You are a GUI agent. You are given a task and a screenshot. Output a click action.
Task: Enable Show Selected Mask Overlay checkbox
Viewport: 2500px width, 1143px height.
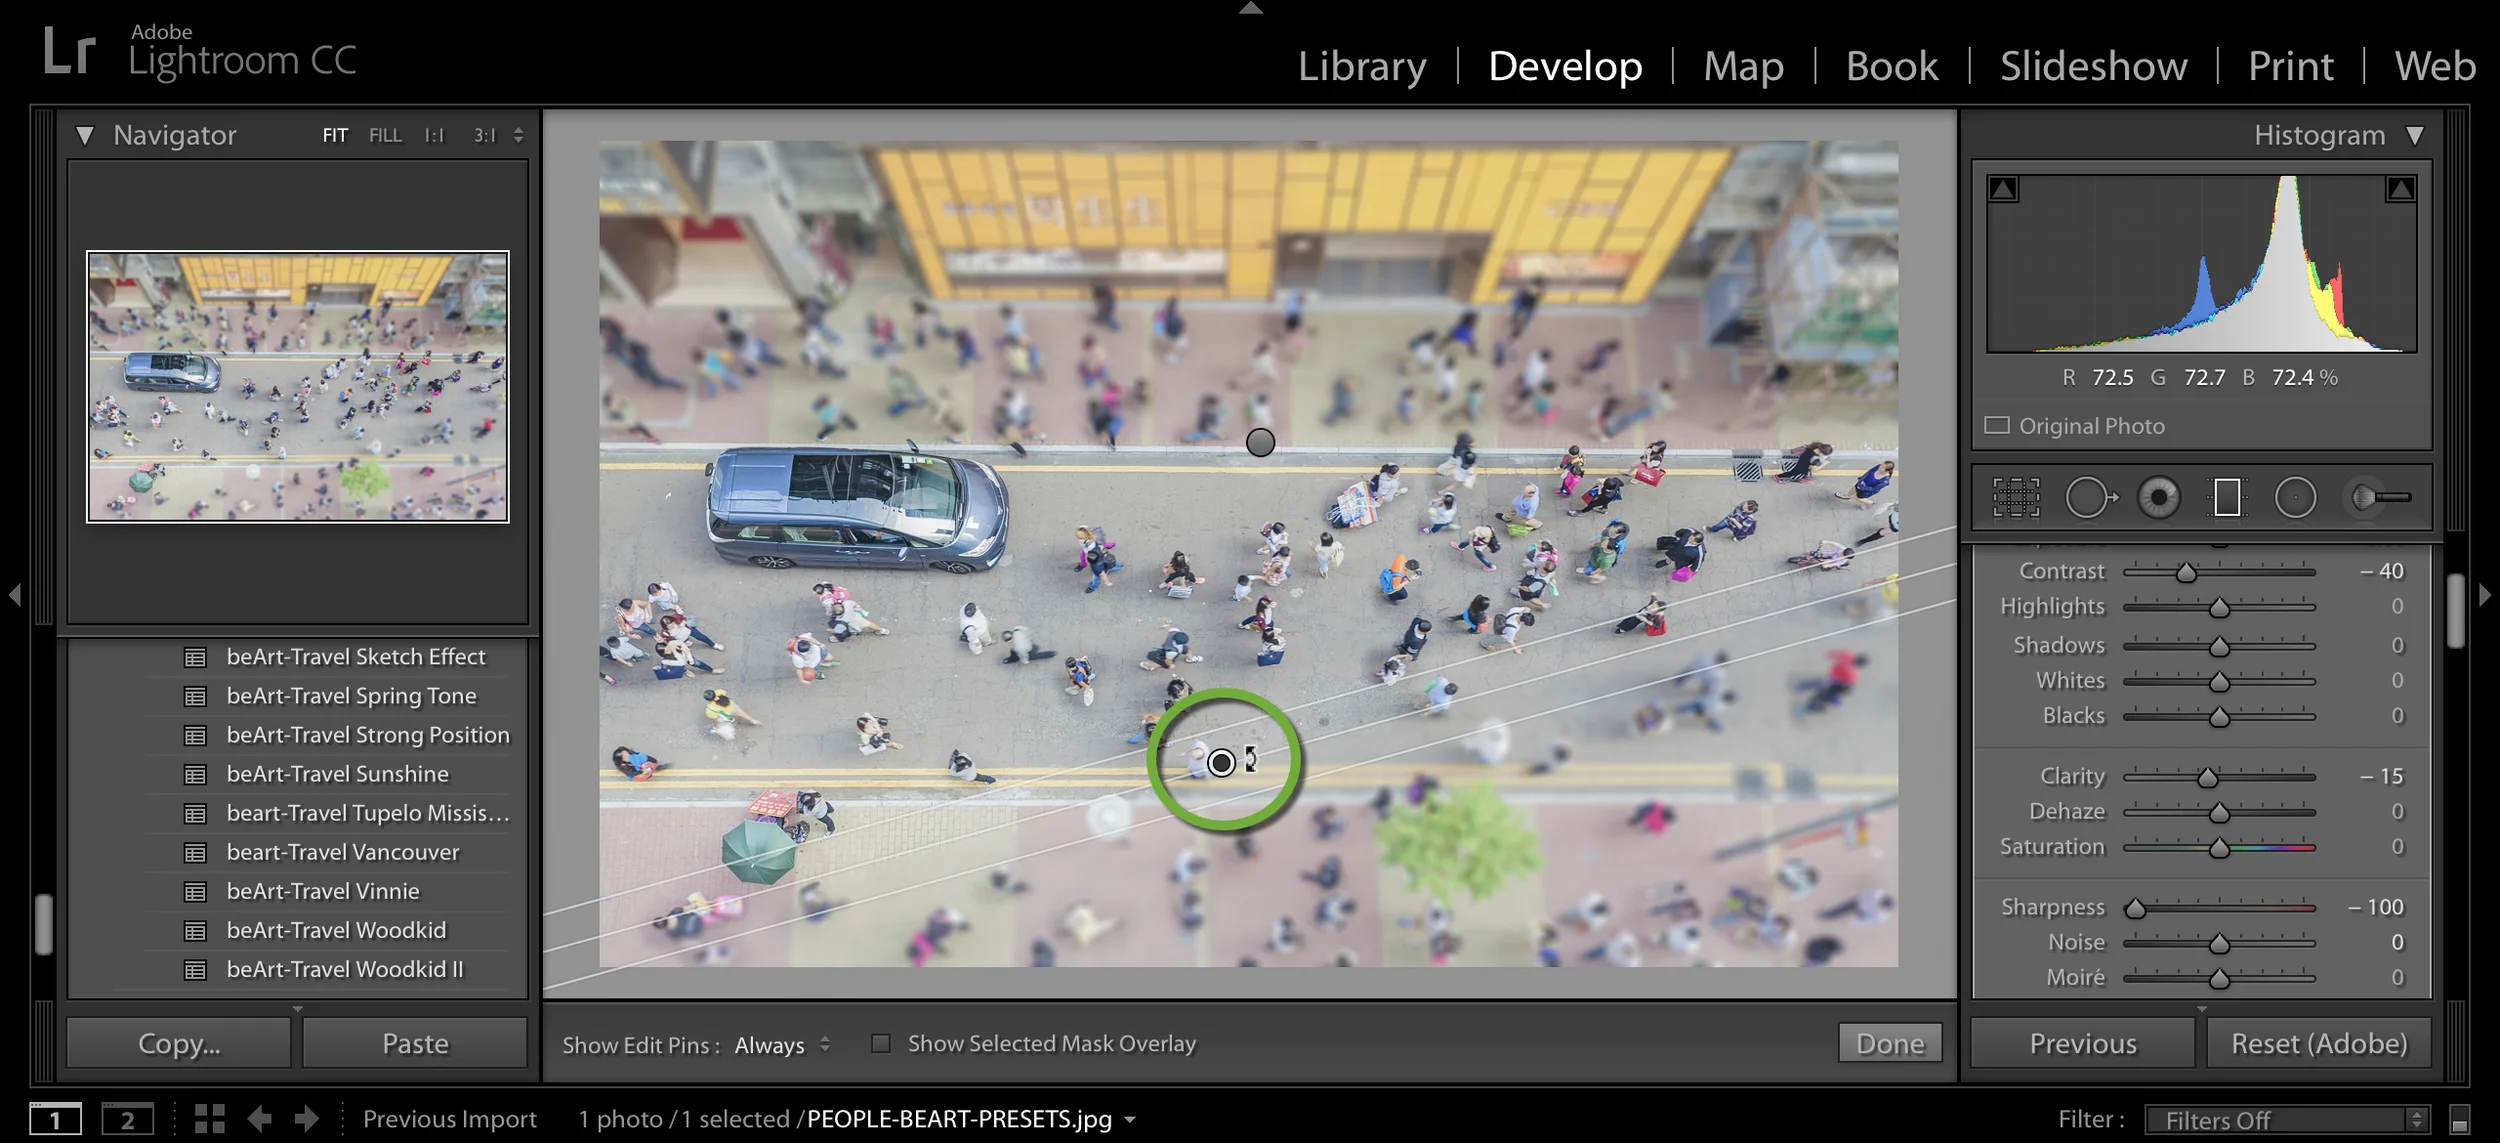(881, 1043)
